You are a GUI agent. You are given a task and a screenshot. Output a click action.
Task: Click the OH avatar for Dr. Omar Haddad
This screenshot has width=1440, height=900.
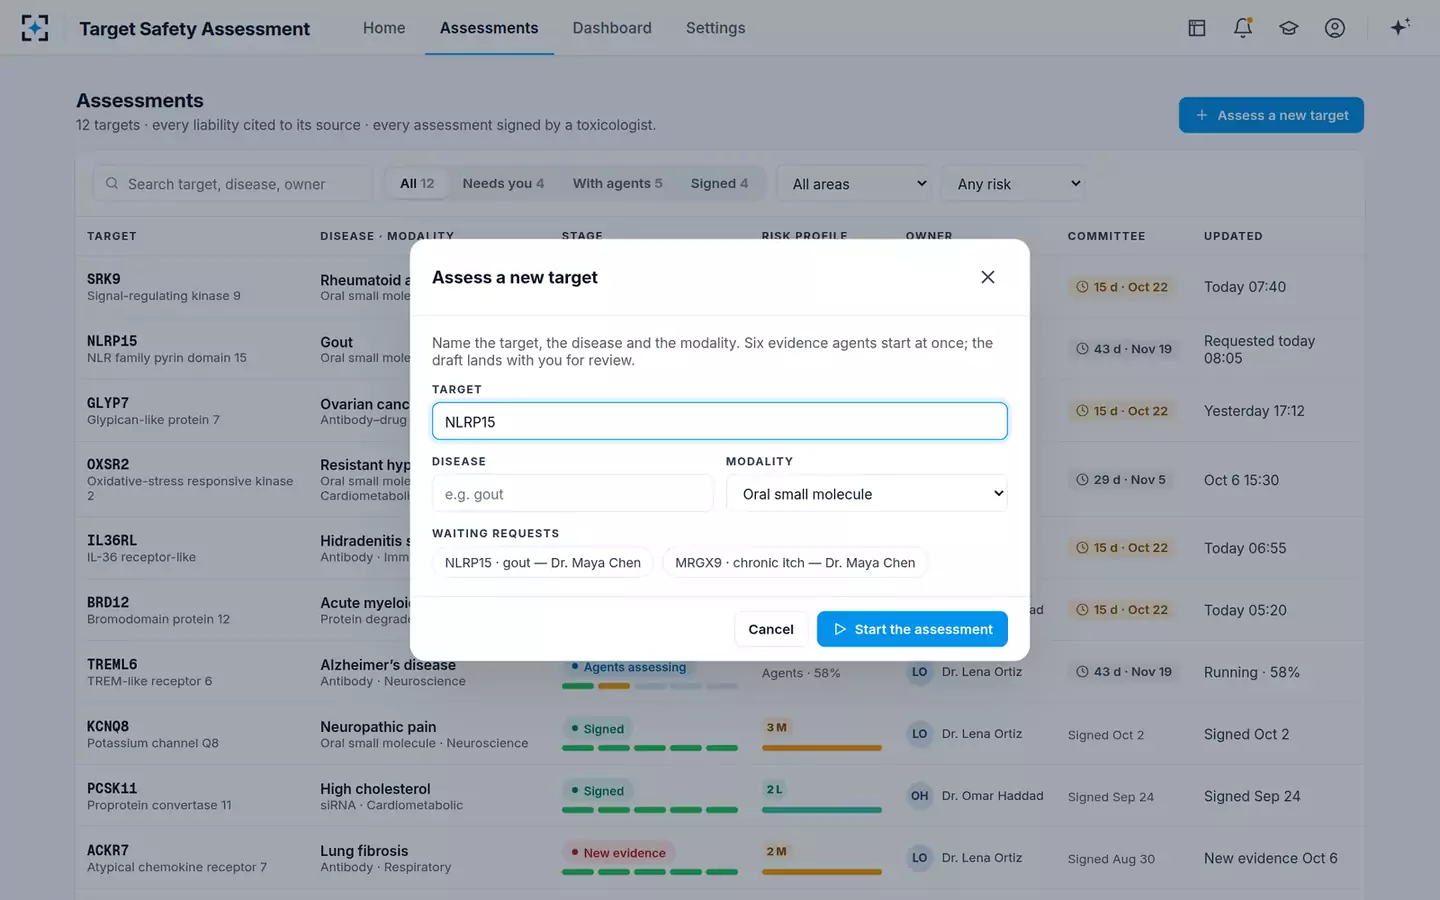tap(920, 796)
